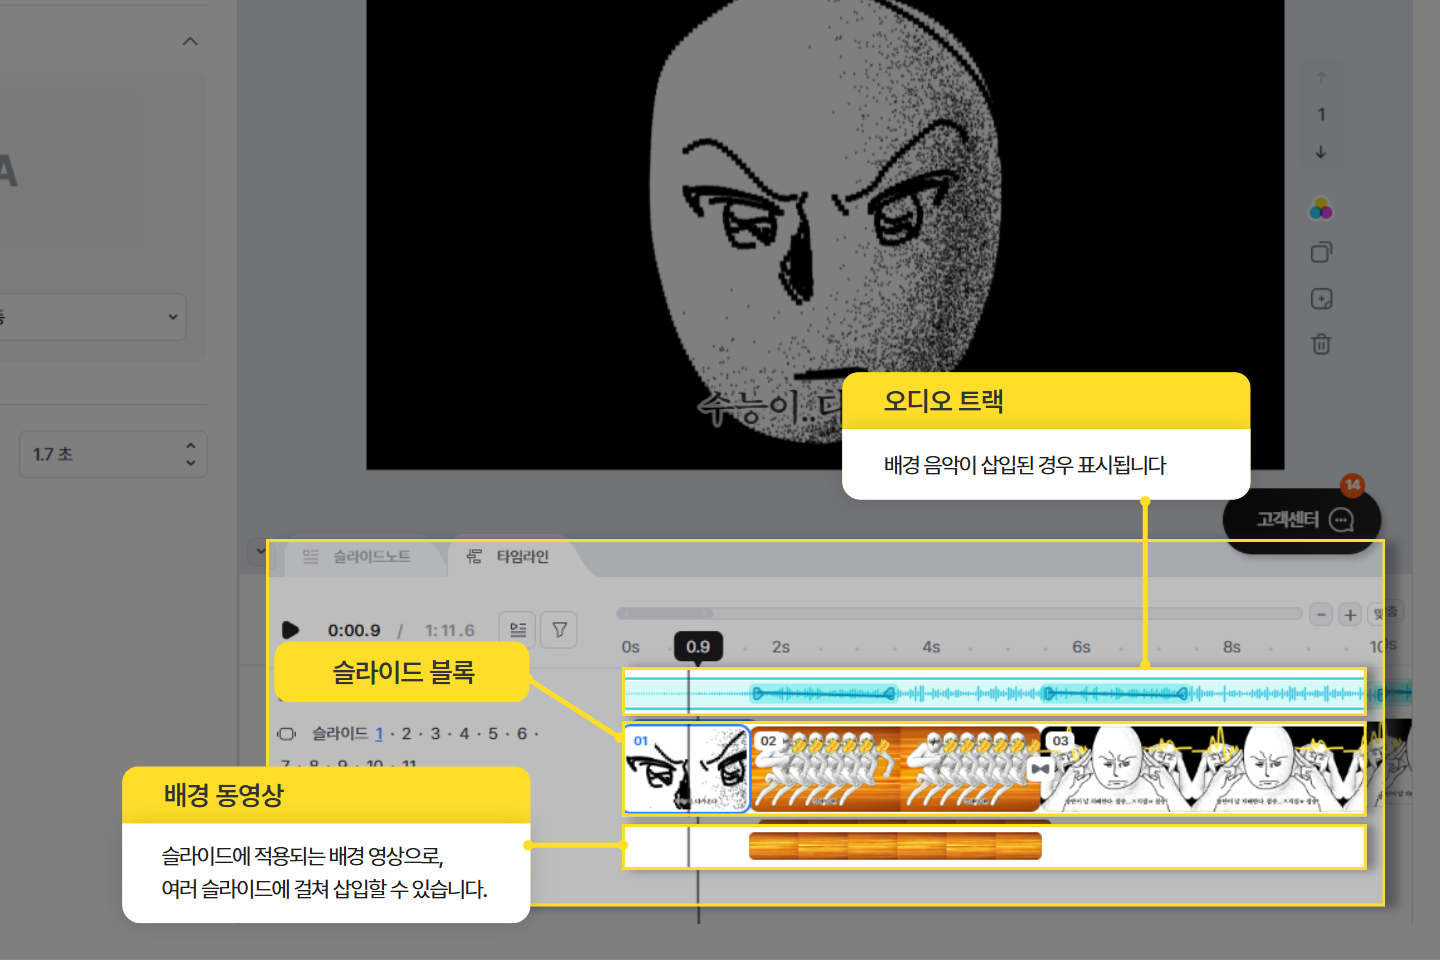Viewport: 1440px width, 960px height.
Task: Click the 1.7 초 duration stepper
Action: (x=190, y=455)
